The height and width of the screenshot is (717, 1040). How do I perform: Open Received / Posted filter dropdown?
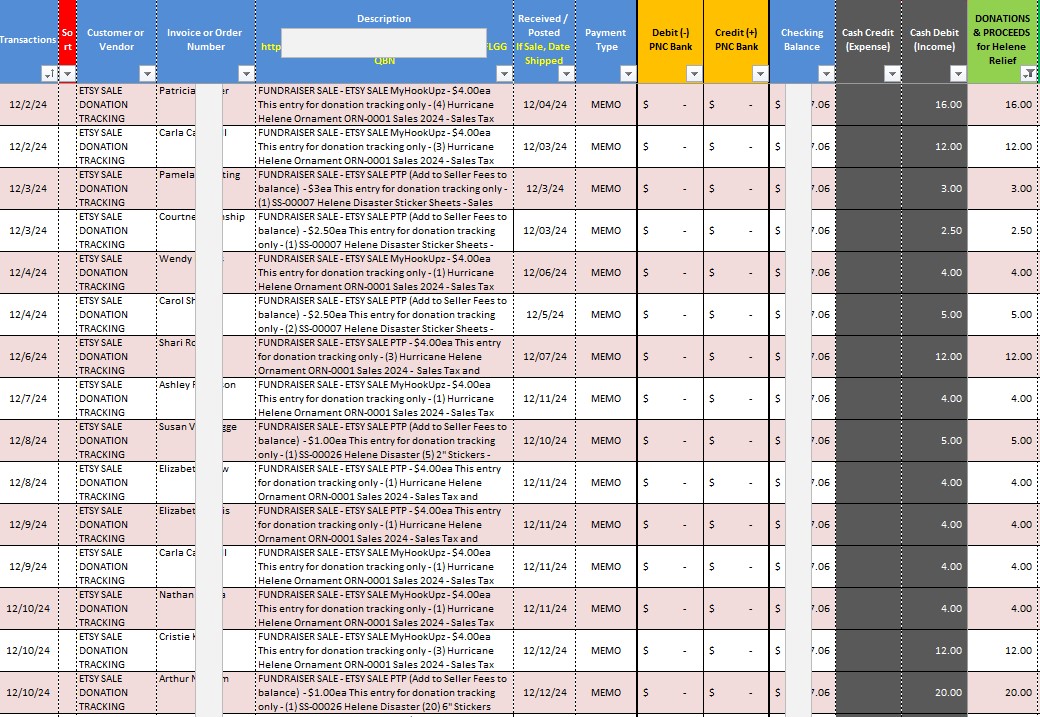[x=566, y=74]
